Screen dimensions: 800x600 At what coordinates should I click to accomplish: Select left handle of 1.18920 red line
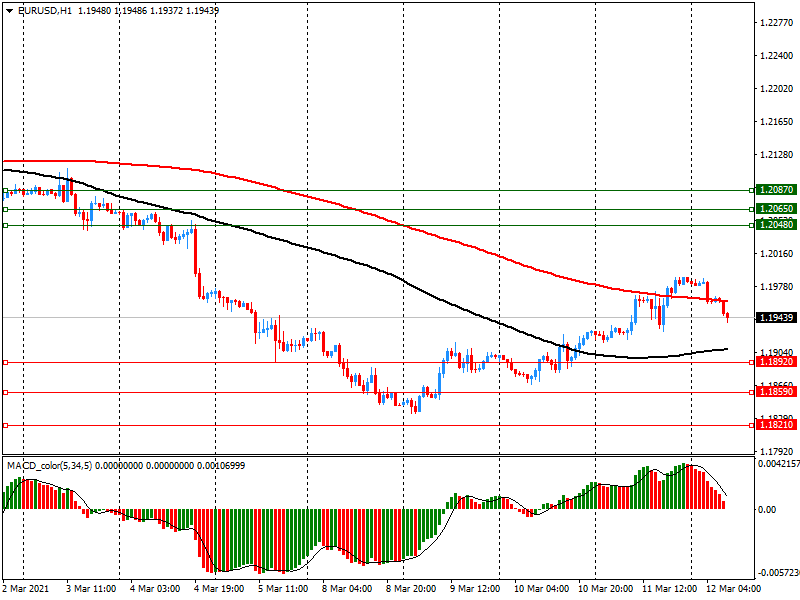tap(6, 362)
